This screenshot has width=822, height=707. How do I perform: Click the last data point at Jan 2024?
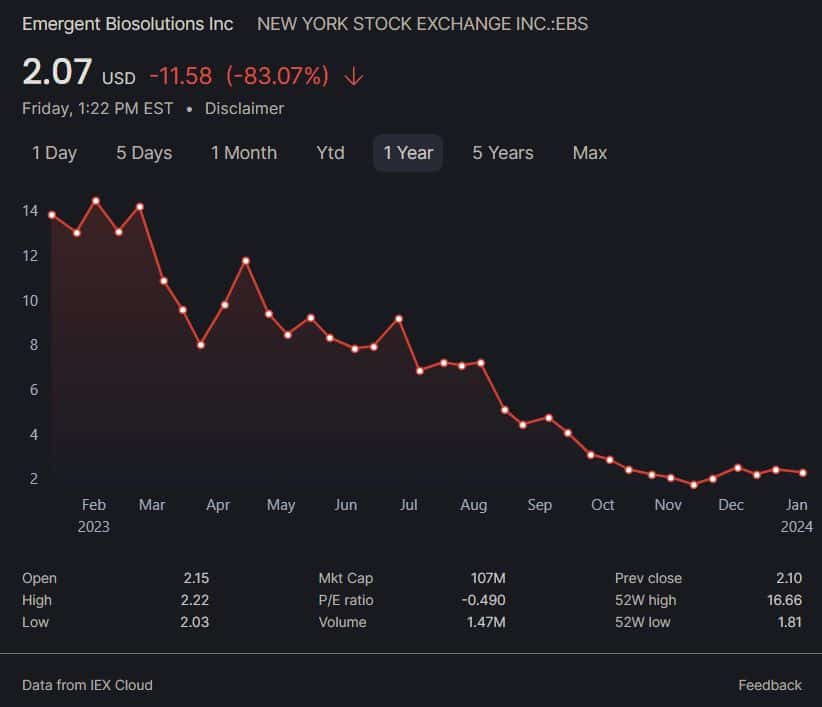(x=803, y=473)
